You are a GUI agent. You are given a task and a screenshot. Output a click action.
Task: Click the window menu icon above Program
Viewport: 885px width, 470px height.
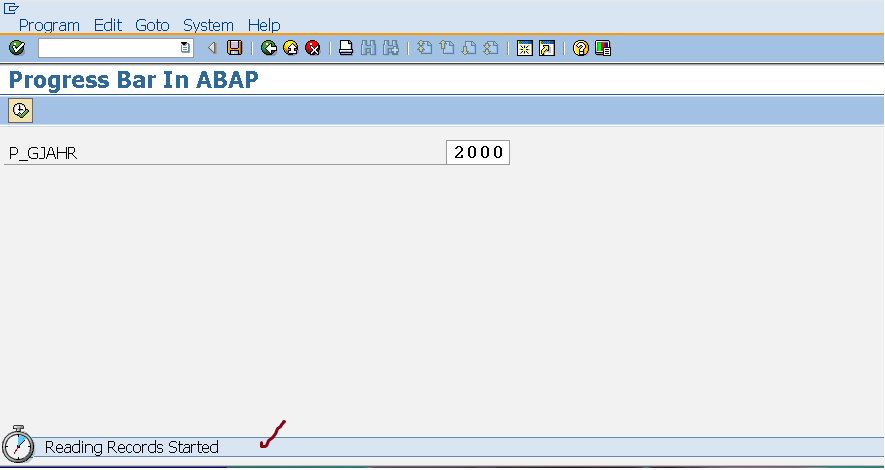(11, 8)
